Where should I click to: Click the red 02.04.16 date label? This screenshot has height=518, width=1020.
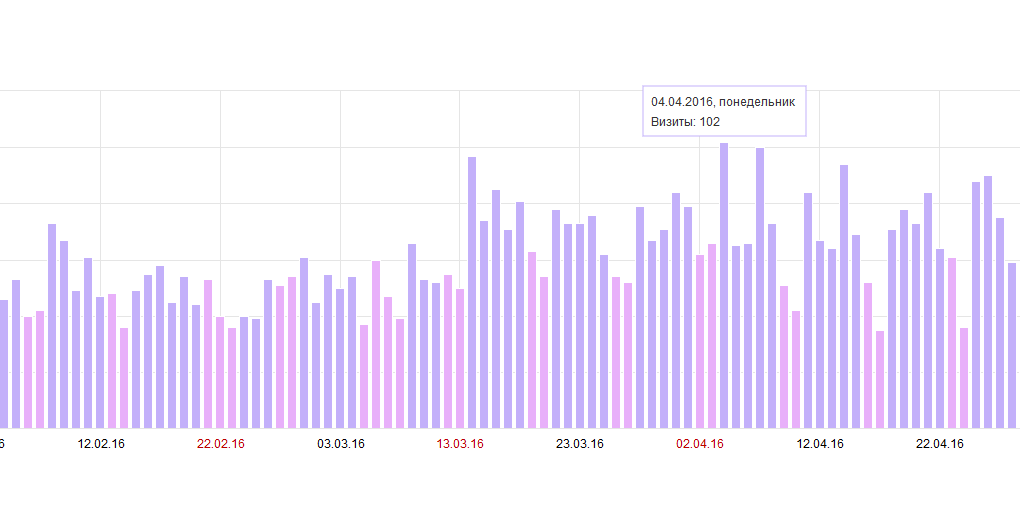click(700, 444)
